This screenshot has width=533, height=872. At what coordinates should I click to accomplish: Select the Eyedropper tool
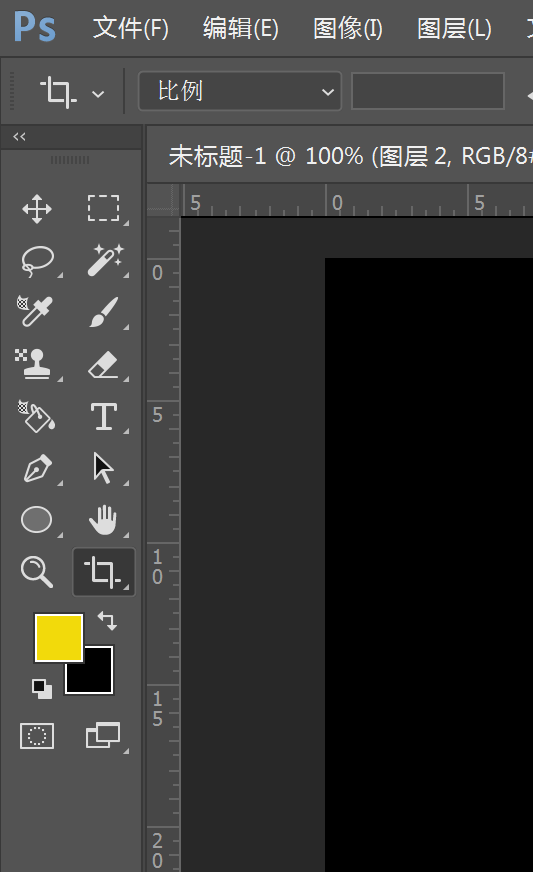pyautogui.click(x=34, y=311)
